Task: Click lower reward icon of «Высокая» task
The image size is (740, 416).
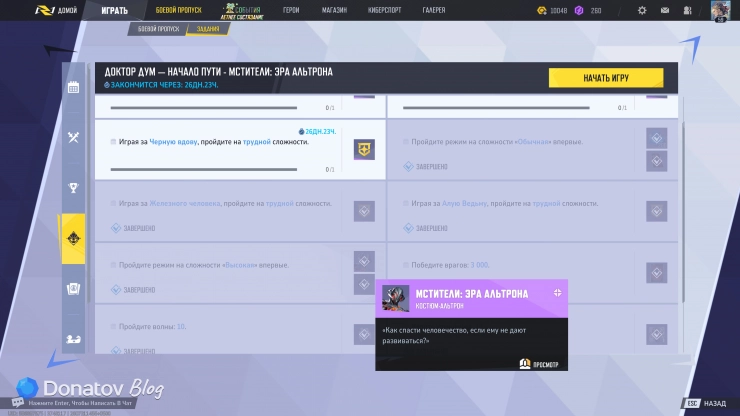Action: point(364,284)
